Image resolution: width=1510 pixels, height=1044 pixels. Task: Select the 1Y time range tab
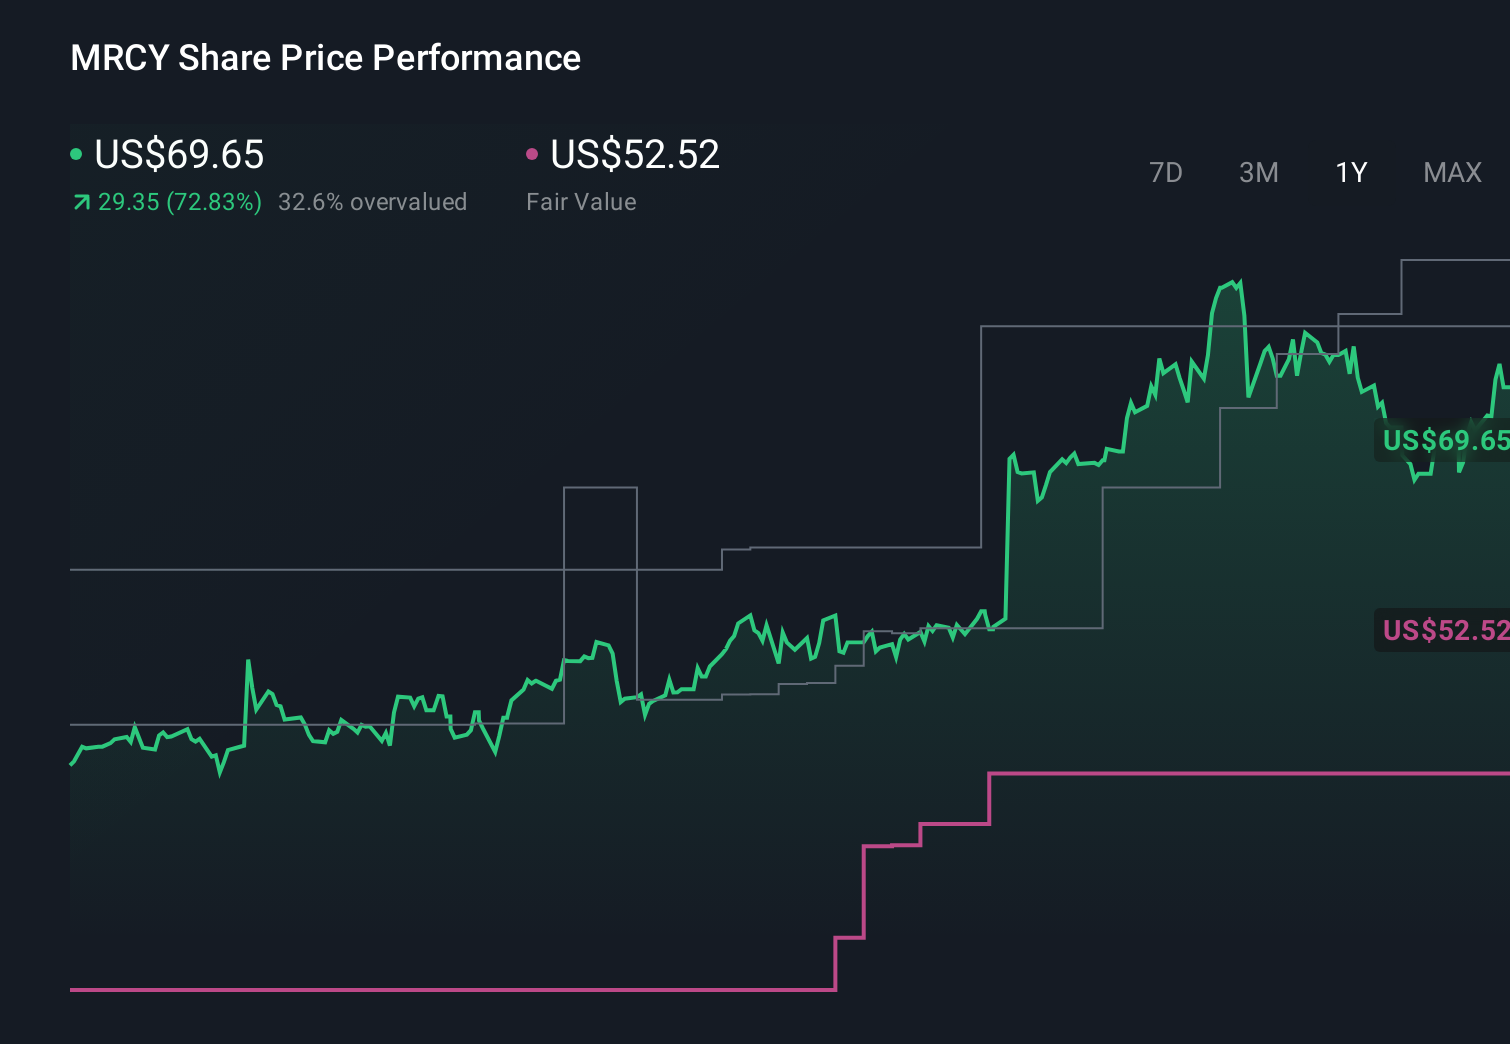tap(1350, 172)
